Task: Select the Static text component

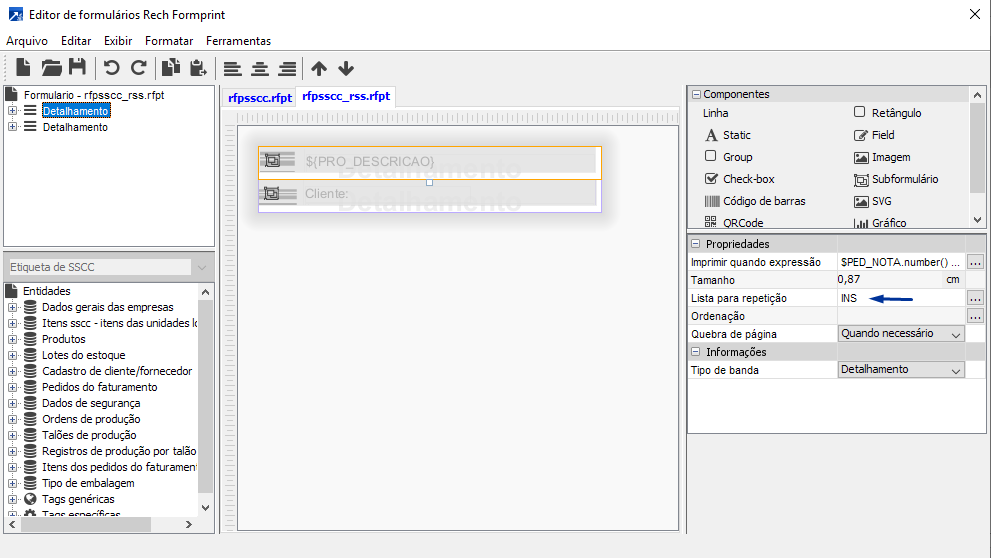Action: click(x=727, y=135)
